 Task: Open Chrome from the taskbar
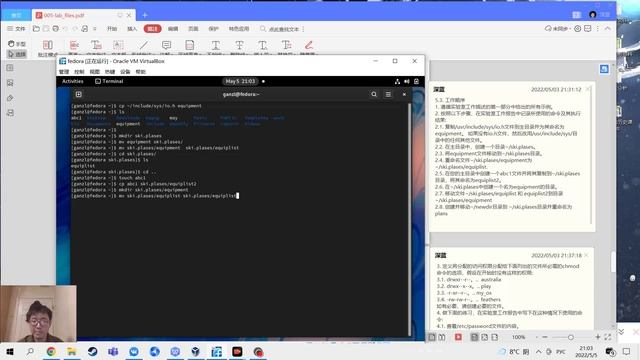tap(51, 351)
